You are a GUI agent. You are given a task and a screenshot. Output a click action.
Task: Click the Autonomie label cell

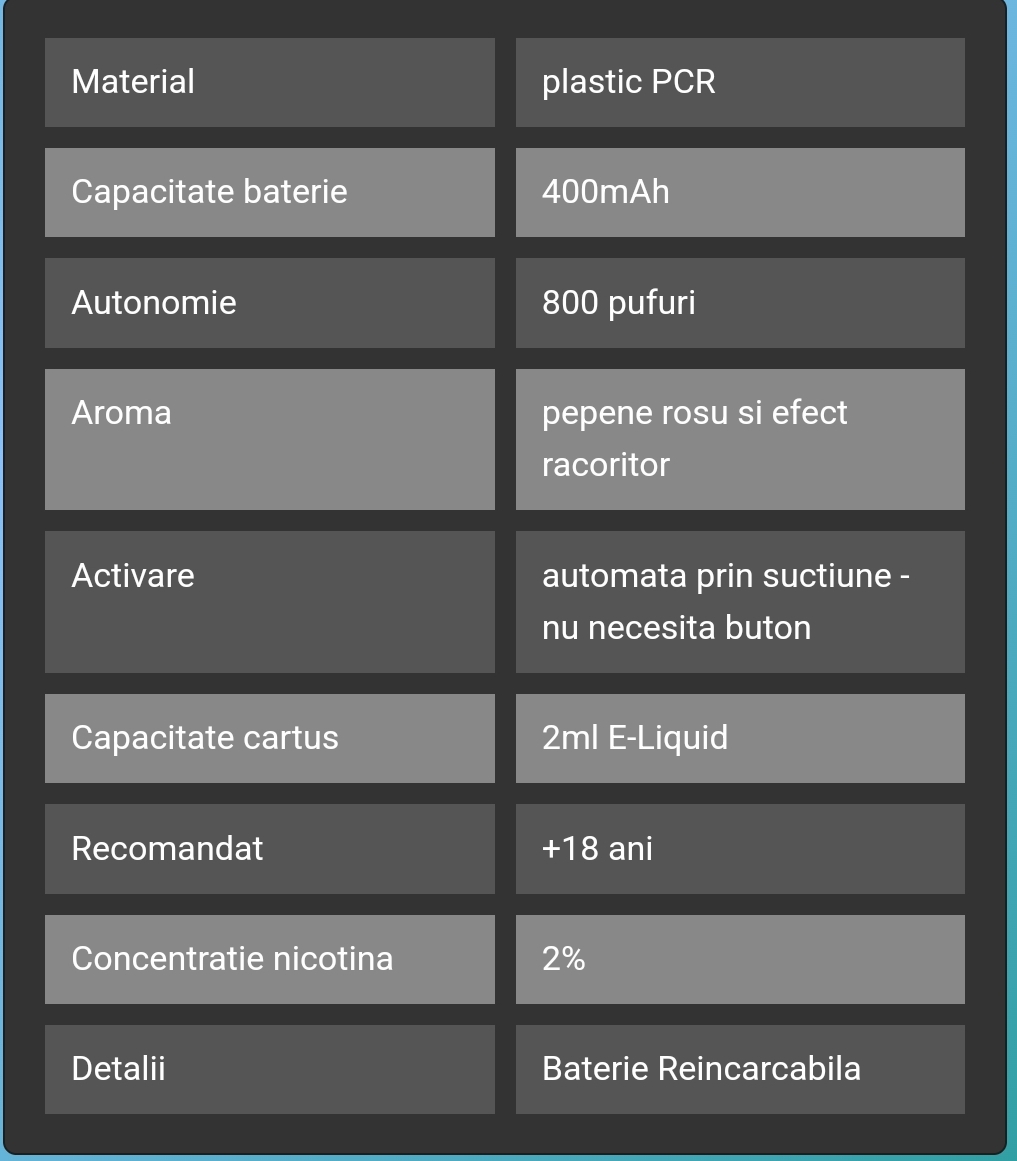click(x=269, y=303)
